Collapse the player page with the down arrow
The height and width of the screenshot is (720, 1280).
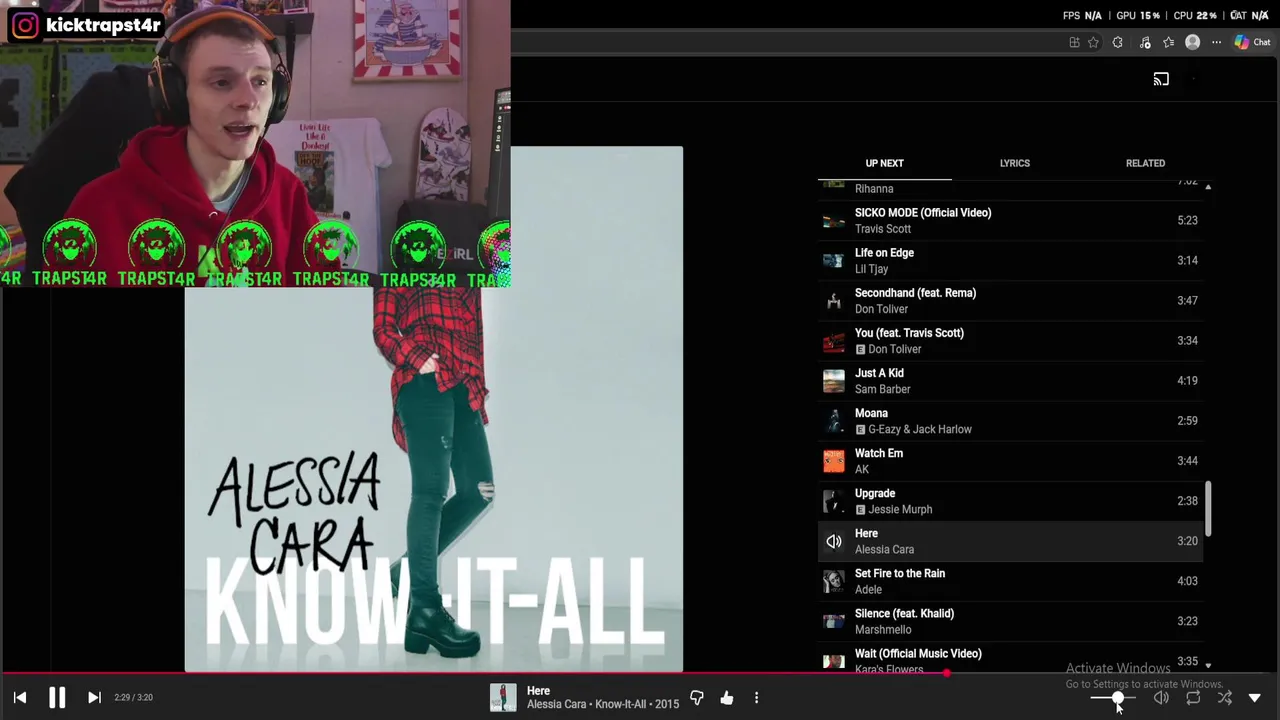pyautogui.click(x=1255, y=698)
